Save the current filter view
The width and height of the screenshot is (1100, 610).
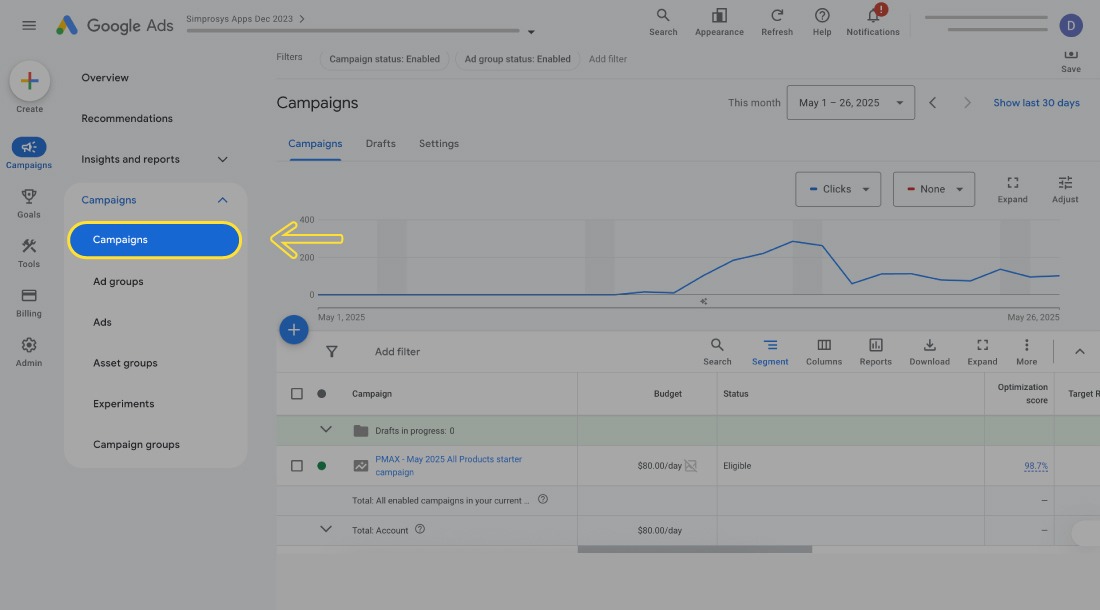(1071, 61)
